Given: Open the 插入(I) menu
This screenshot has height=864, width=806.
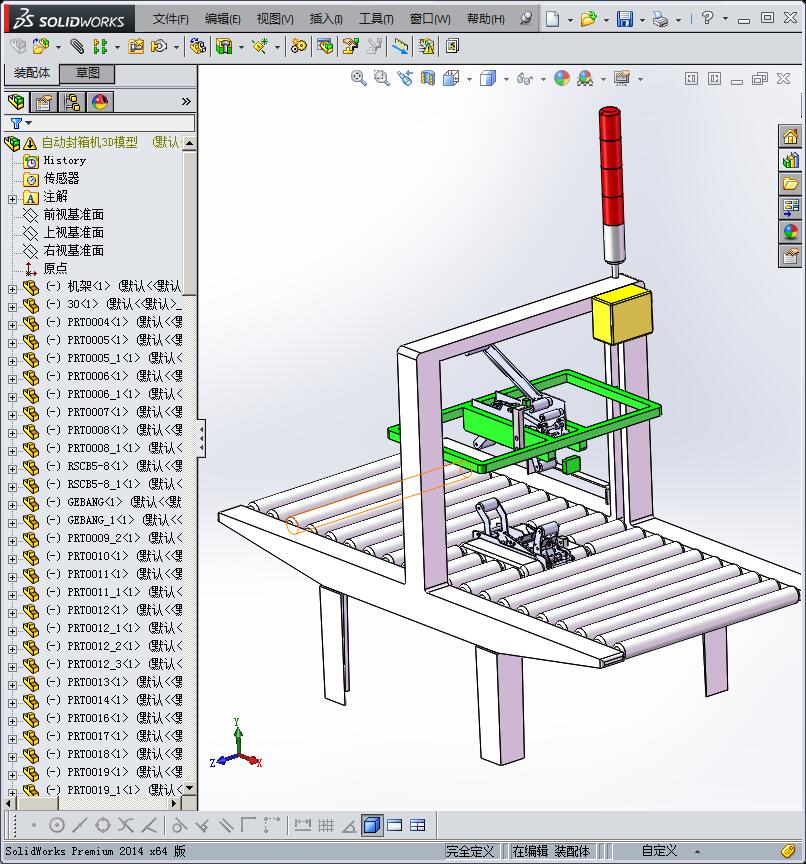Looking at the screenshot, I should click(326, 19).
